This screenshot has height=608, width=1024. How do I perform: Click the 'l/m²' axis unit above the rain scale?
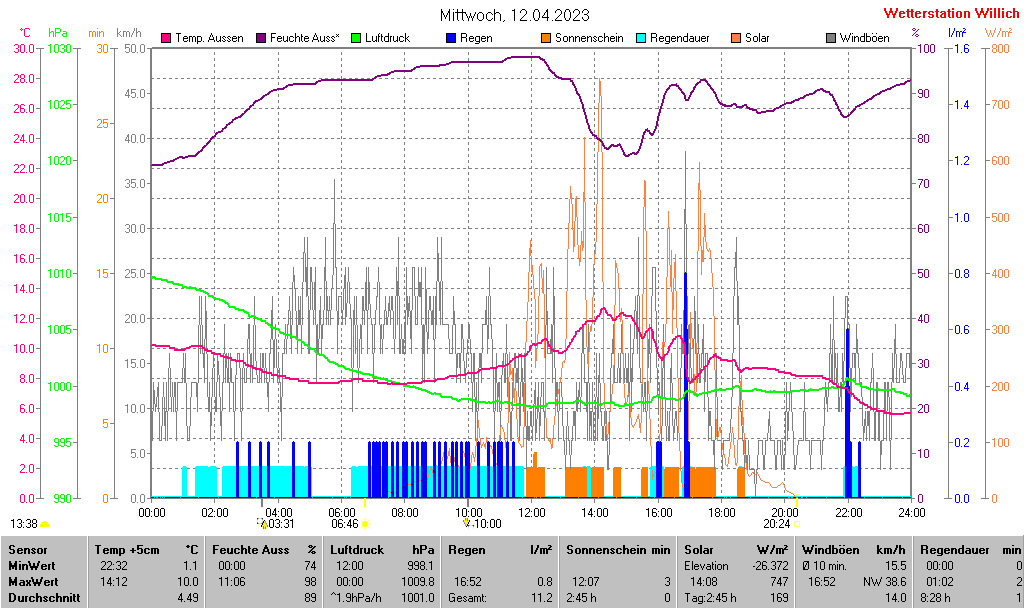pyautogui.click(x=957, y=33)
